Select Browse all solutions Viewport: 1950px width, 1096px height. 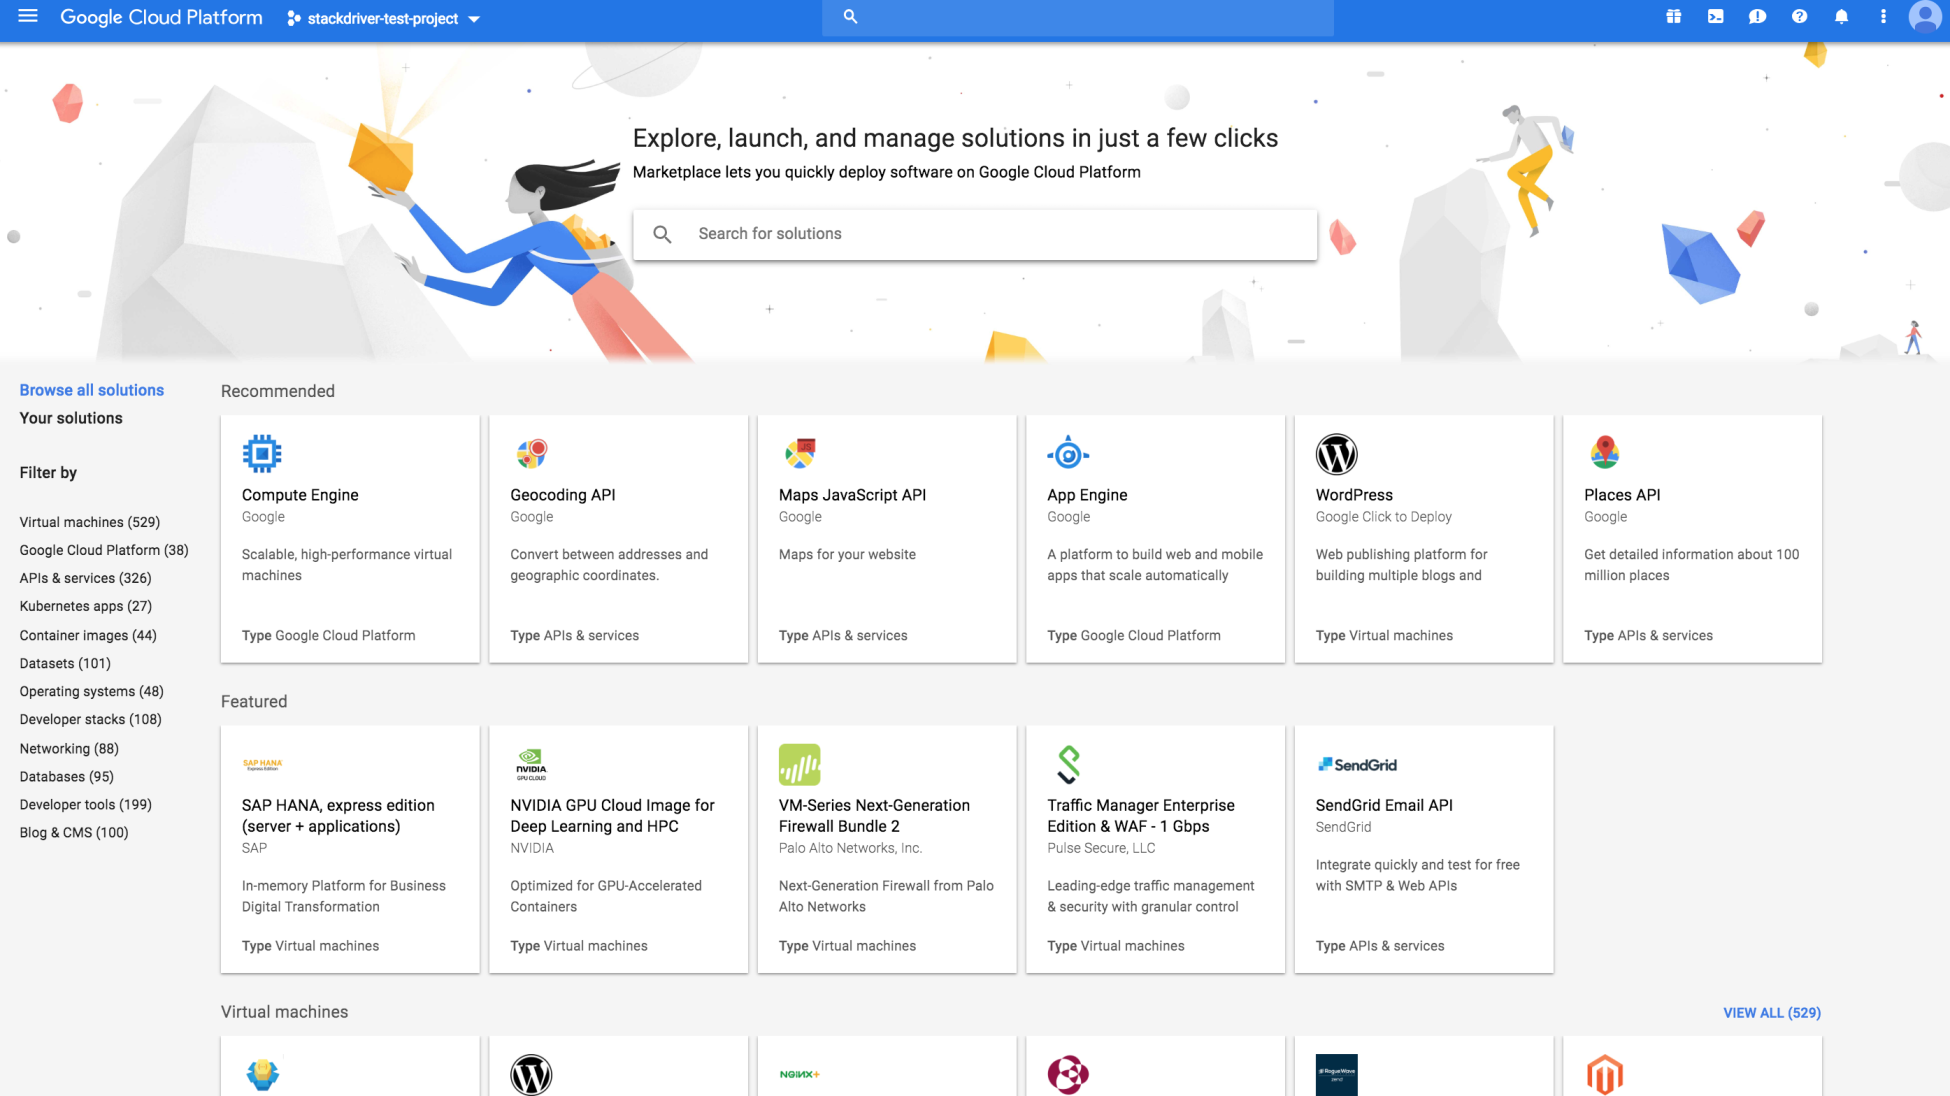coord(92,390)
